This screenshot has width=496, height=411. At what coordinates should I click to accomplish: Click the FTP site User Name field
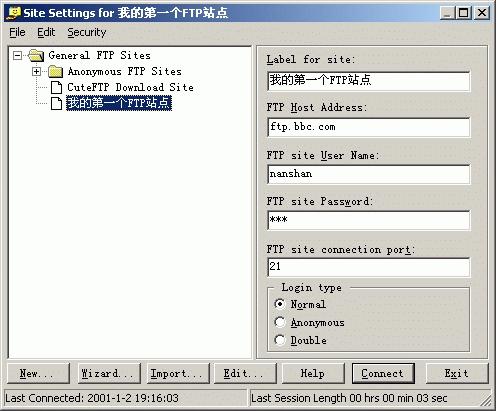(x=369, y=174)
